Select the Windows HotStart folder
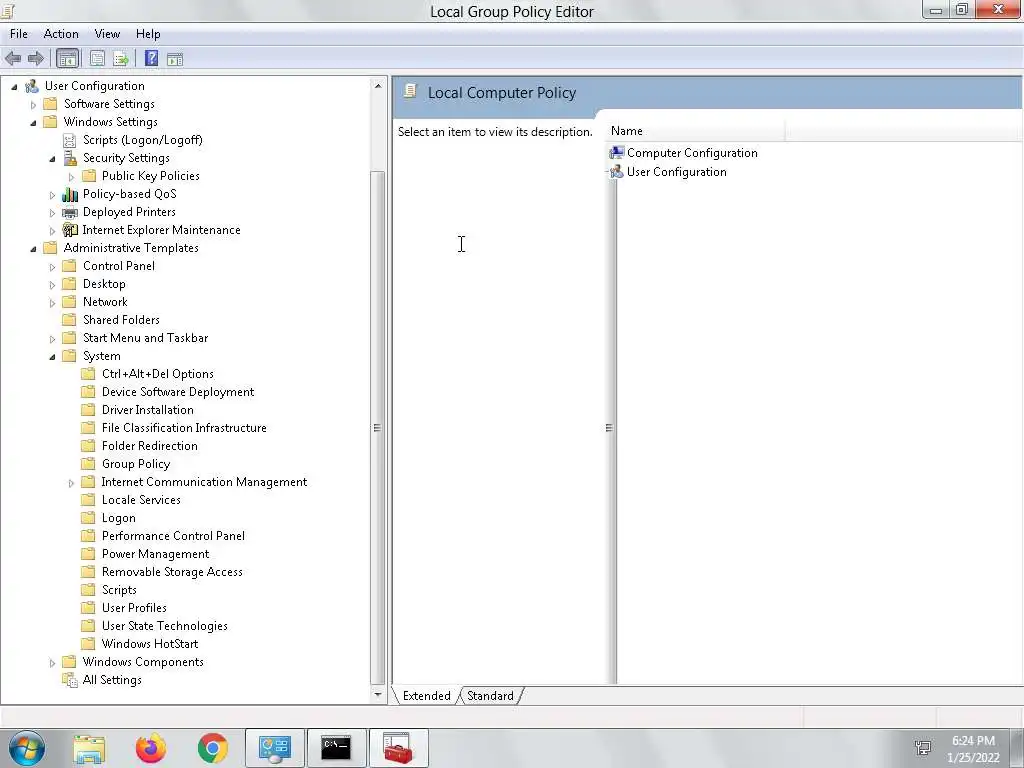This screenshot has height=768, width=1024. pyautogui.click(x=150, y=643)
